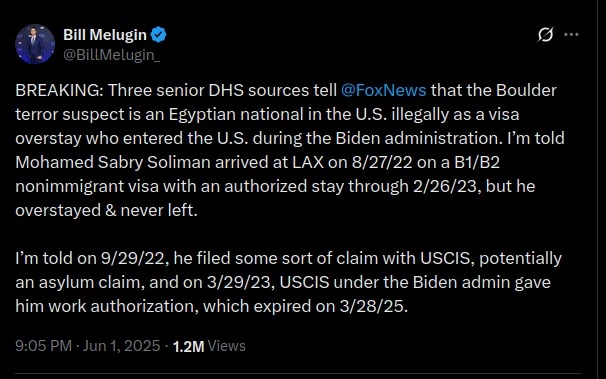Open the 1.2M view count
The height and width of the screenshot is (379, 606).
pyautogui.click(x=188, y=346)
